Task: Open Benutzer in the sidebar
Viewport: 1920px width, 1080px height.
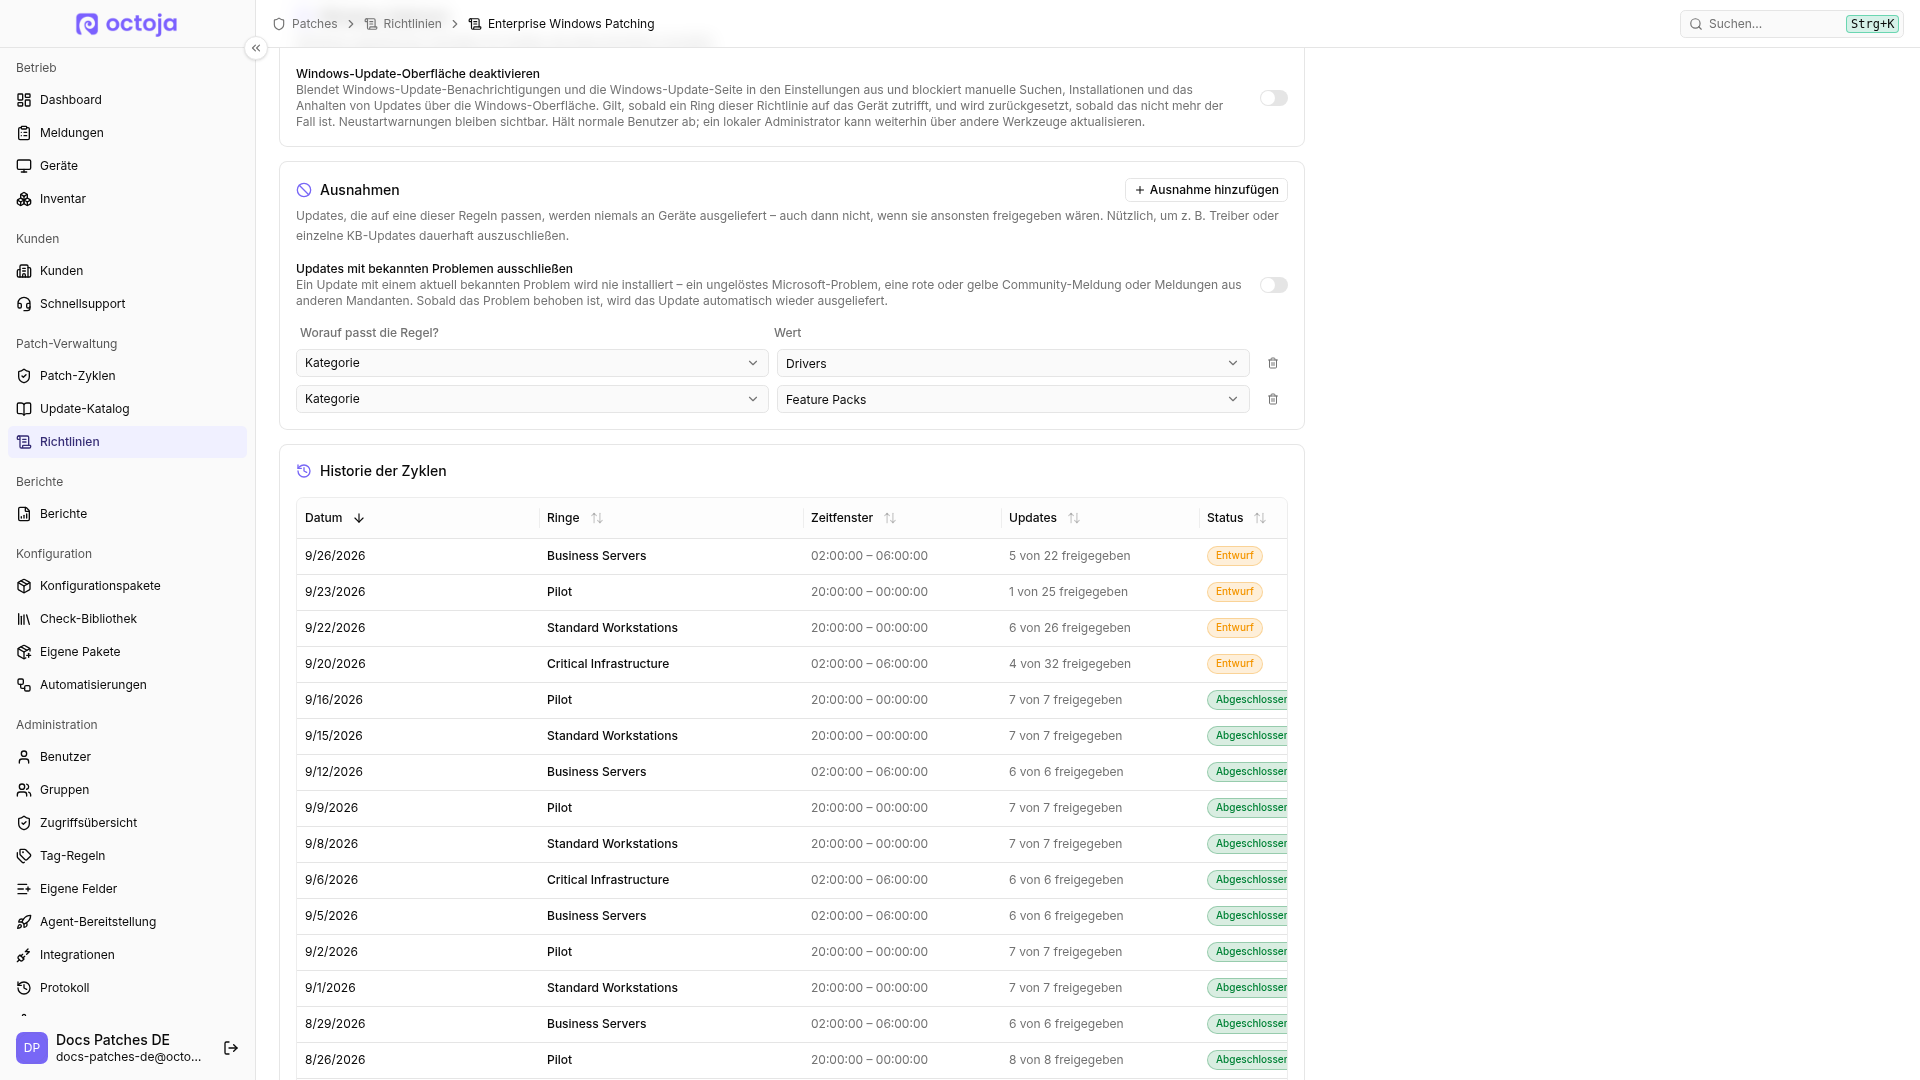Action: (x=127, y=757)
